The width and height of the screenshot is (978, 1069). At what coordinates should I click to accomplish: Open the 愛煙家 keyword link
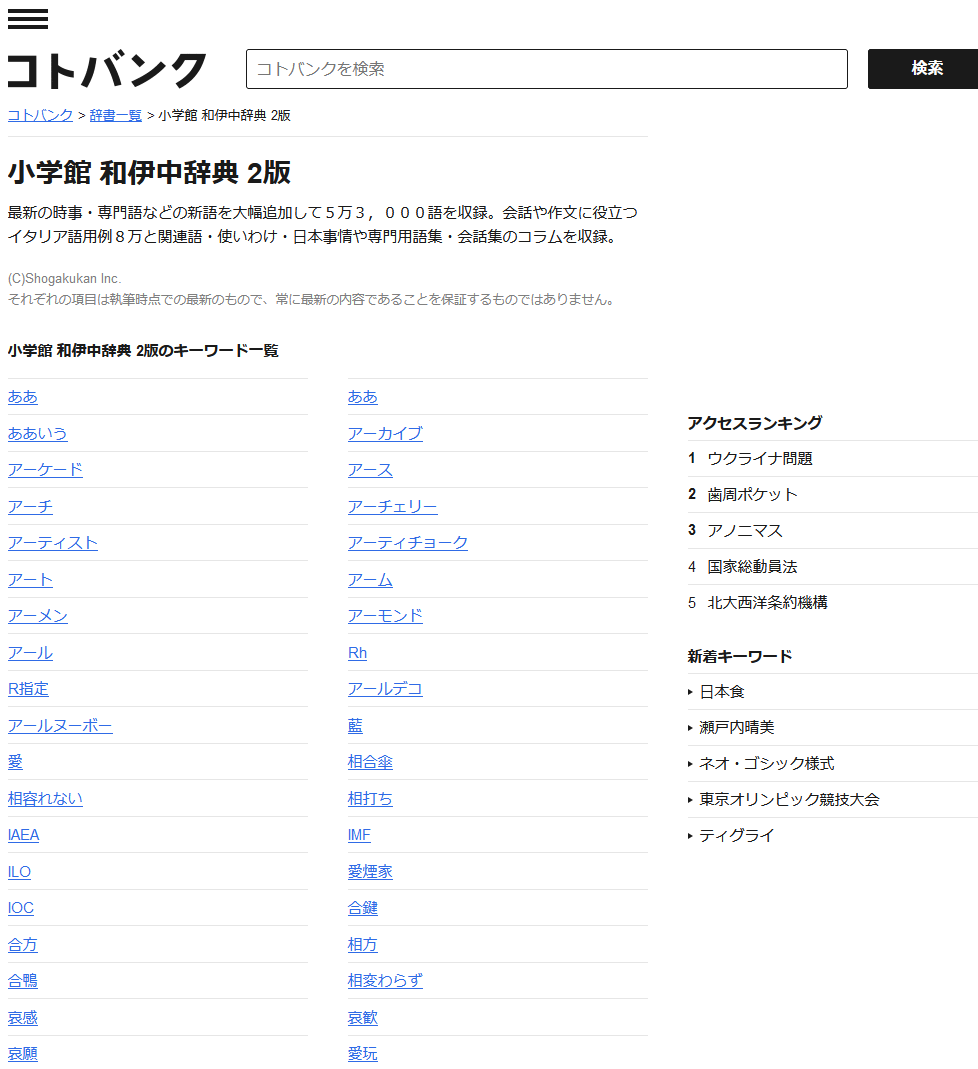(370, 871)
